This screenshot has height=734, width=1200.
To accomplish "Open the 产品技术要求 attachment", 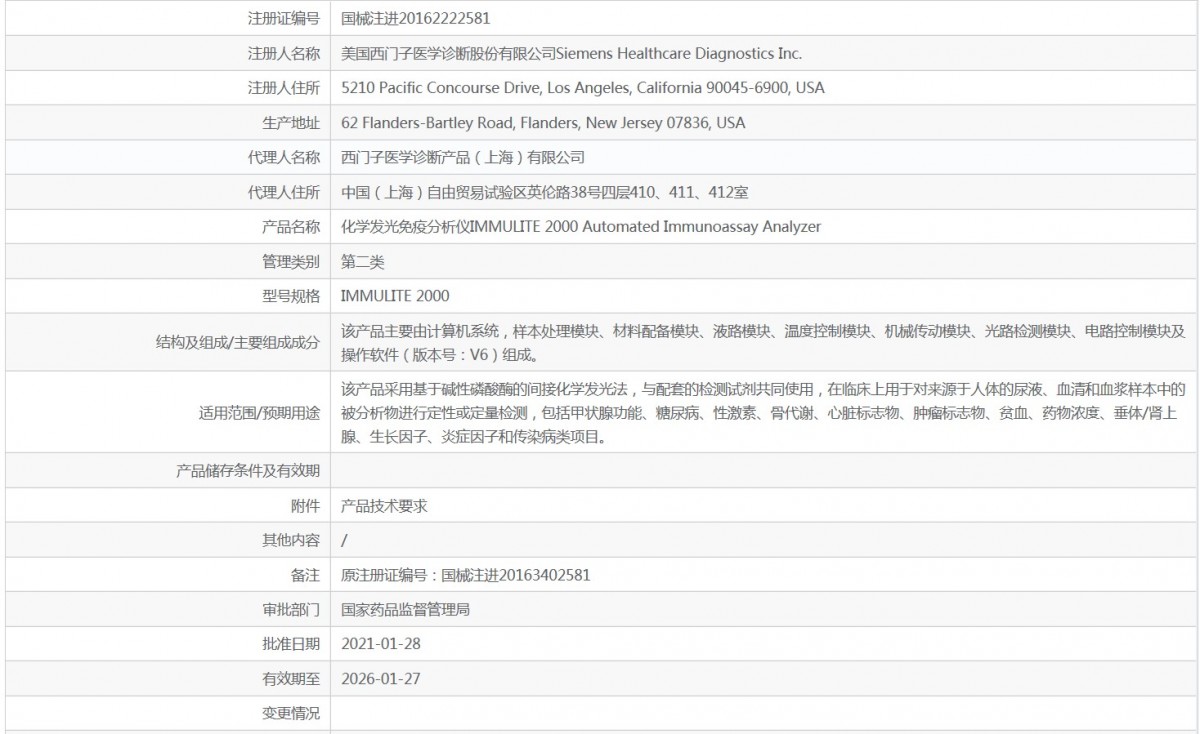I will click(x=385, y=505).
